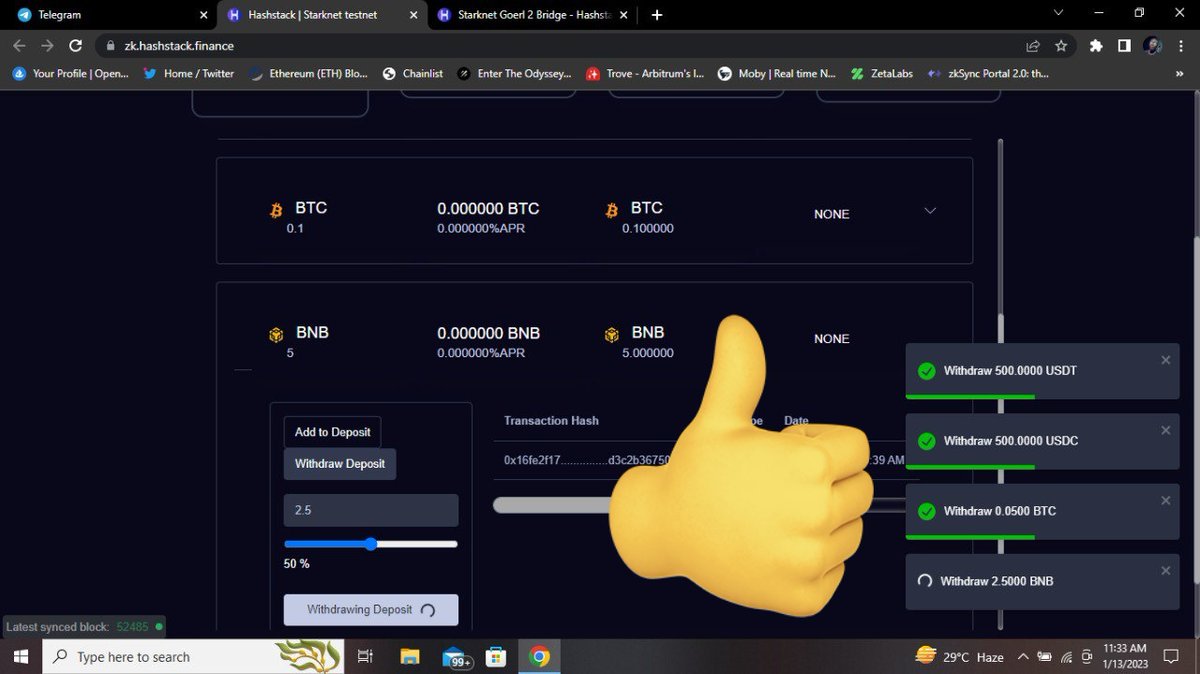Click NONE in the BNB row

(831, 339)
